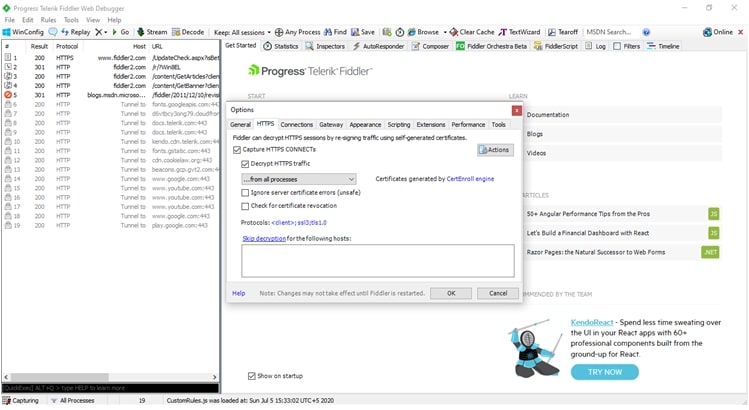Switch to General tab in Options
Viewport: 749px width, 410px height.
pyautogui.click(x=240, y=125)
